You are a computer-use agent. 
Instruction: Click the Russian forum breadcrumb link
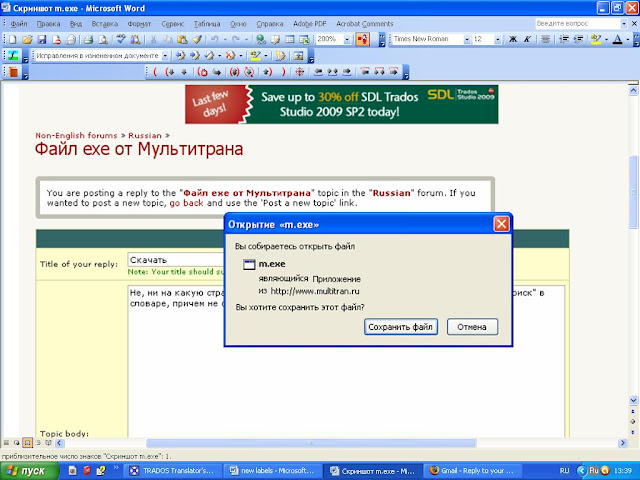click(145, 136)
